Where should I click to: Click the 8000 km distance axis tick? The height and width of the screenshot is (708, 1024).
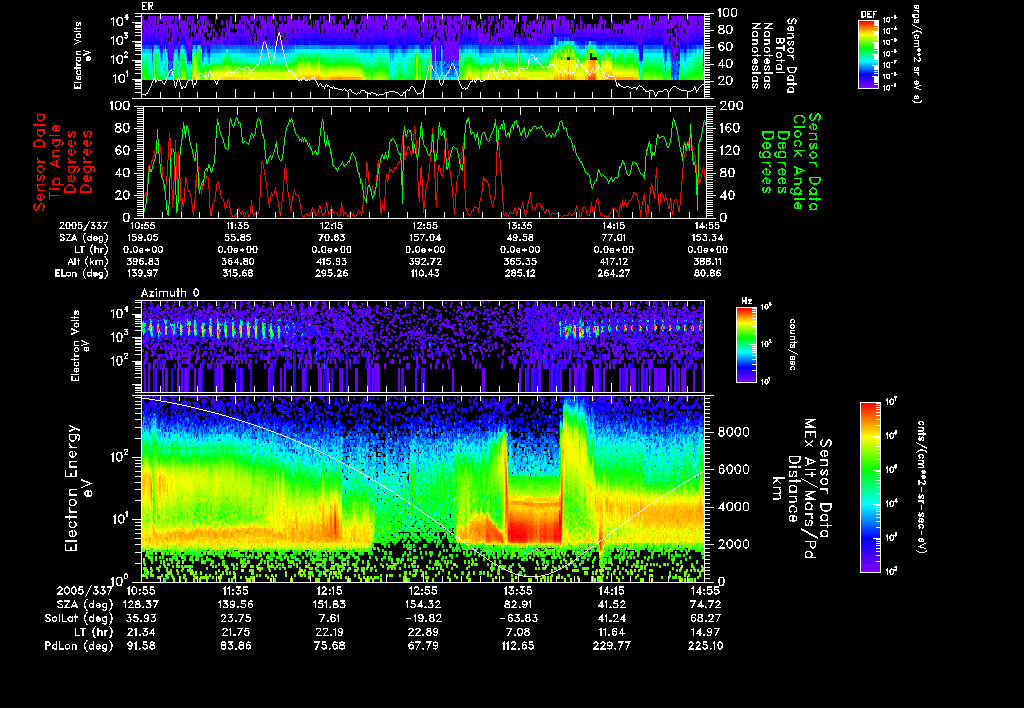pyautogui.click(x=733, y=432)
